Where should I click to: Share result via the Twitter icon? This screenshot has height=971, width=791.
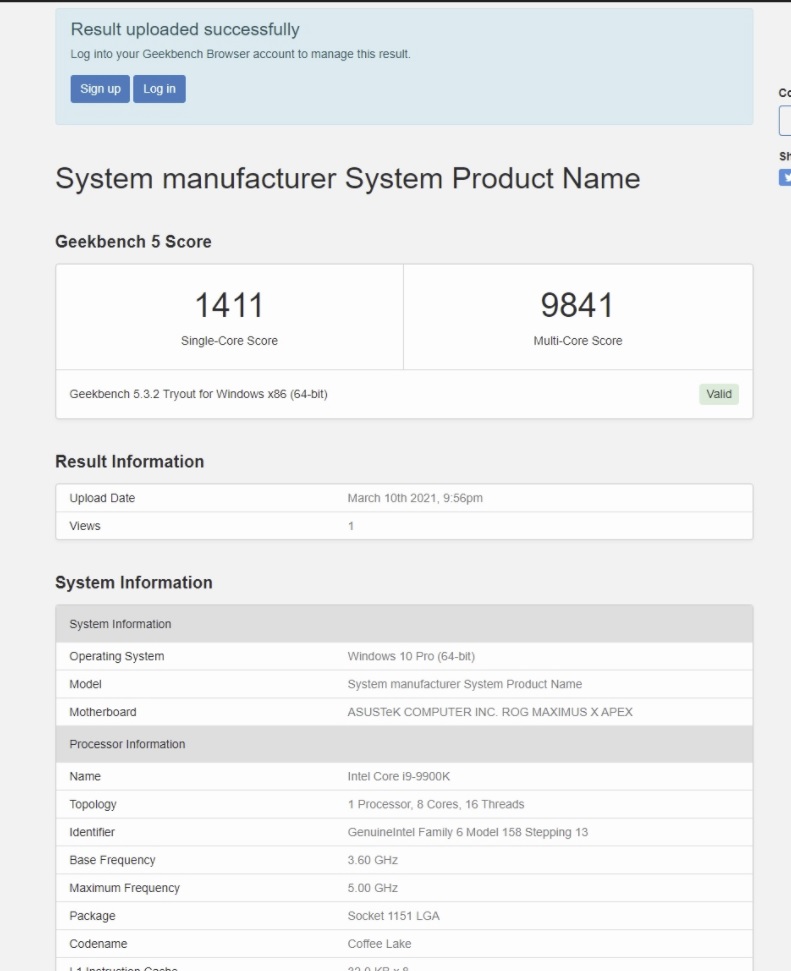point(785,177)
